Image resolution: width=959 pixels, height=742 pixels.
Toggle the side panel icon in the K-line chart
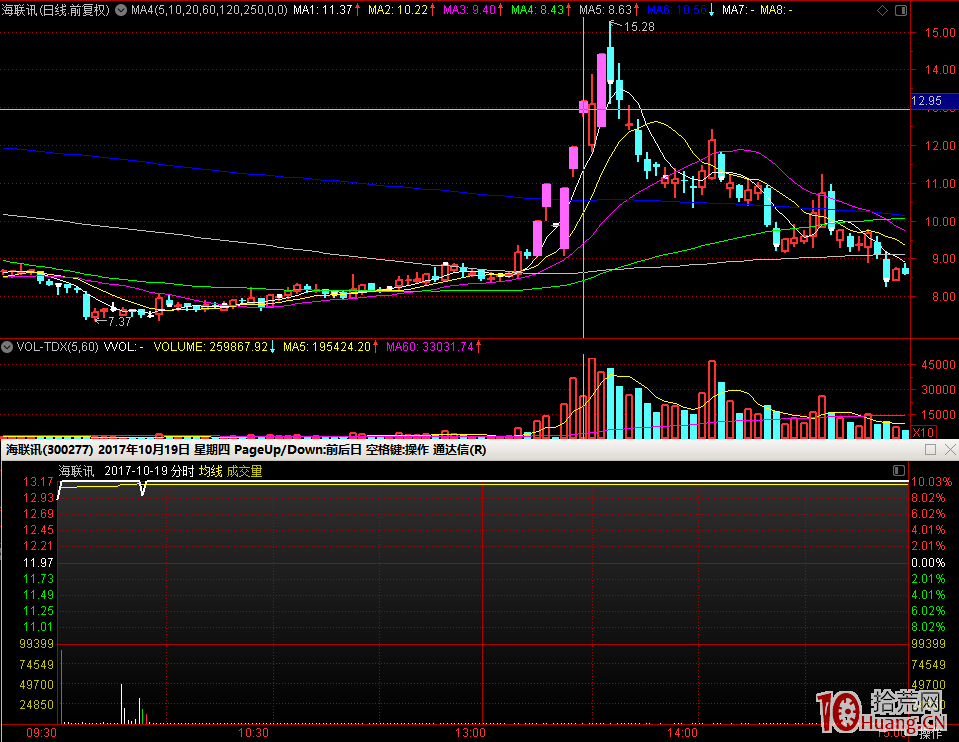pos(901,10)
